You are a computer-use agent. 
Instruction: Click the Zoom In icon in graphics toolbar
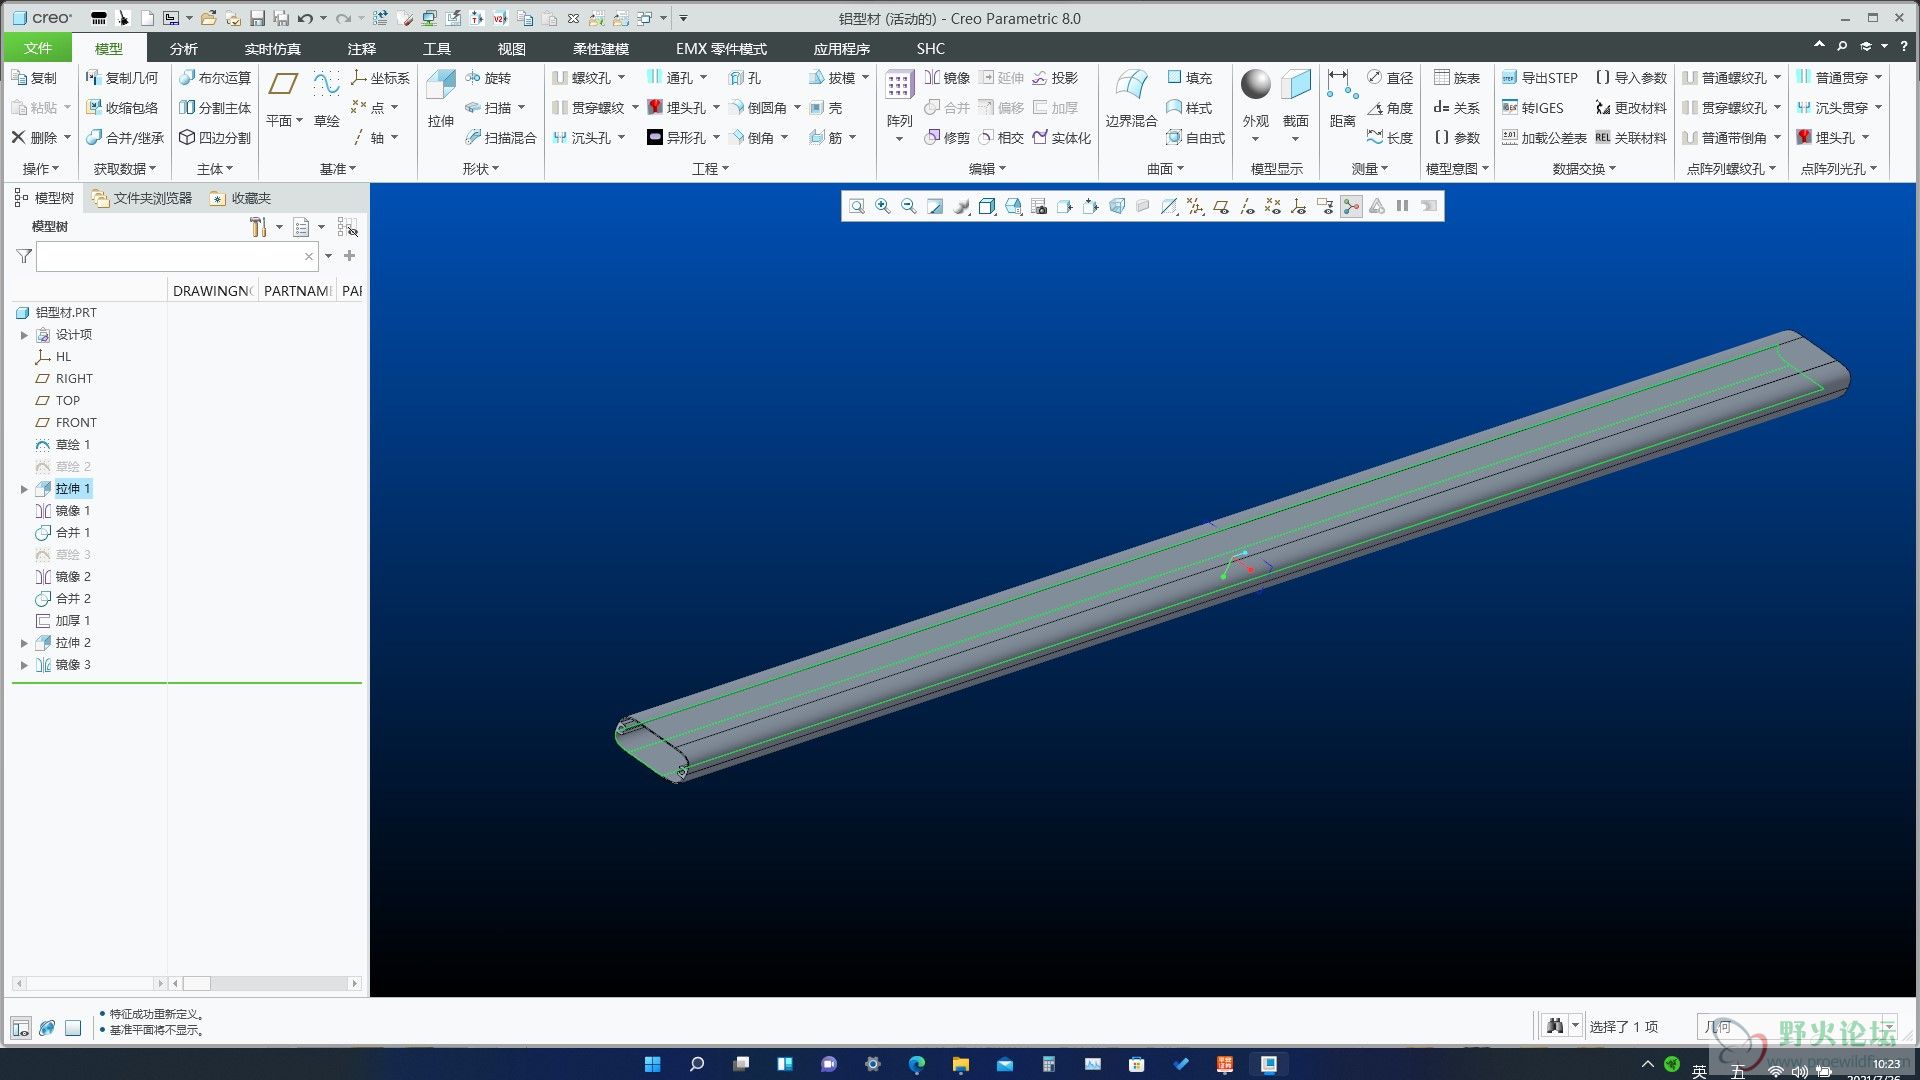[x=883, y=207]
